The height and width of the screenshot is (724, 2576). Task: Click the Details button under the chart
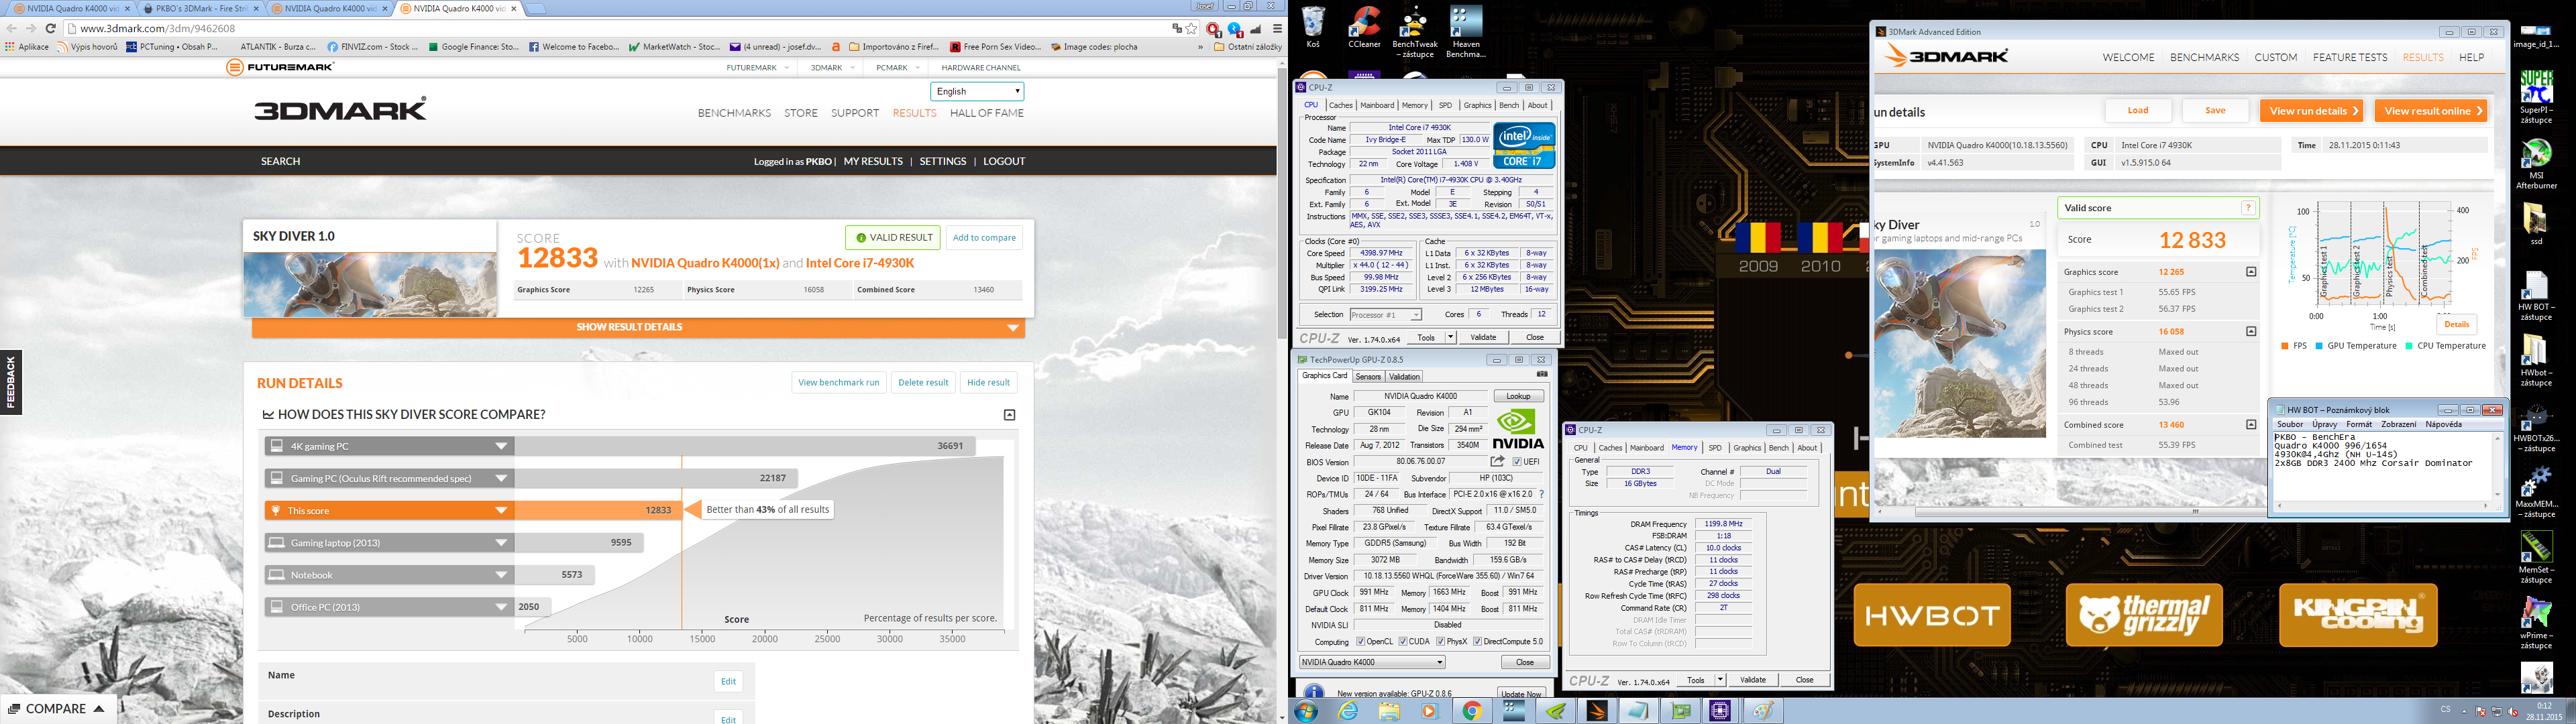coord(2457,324)
